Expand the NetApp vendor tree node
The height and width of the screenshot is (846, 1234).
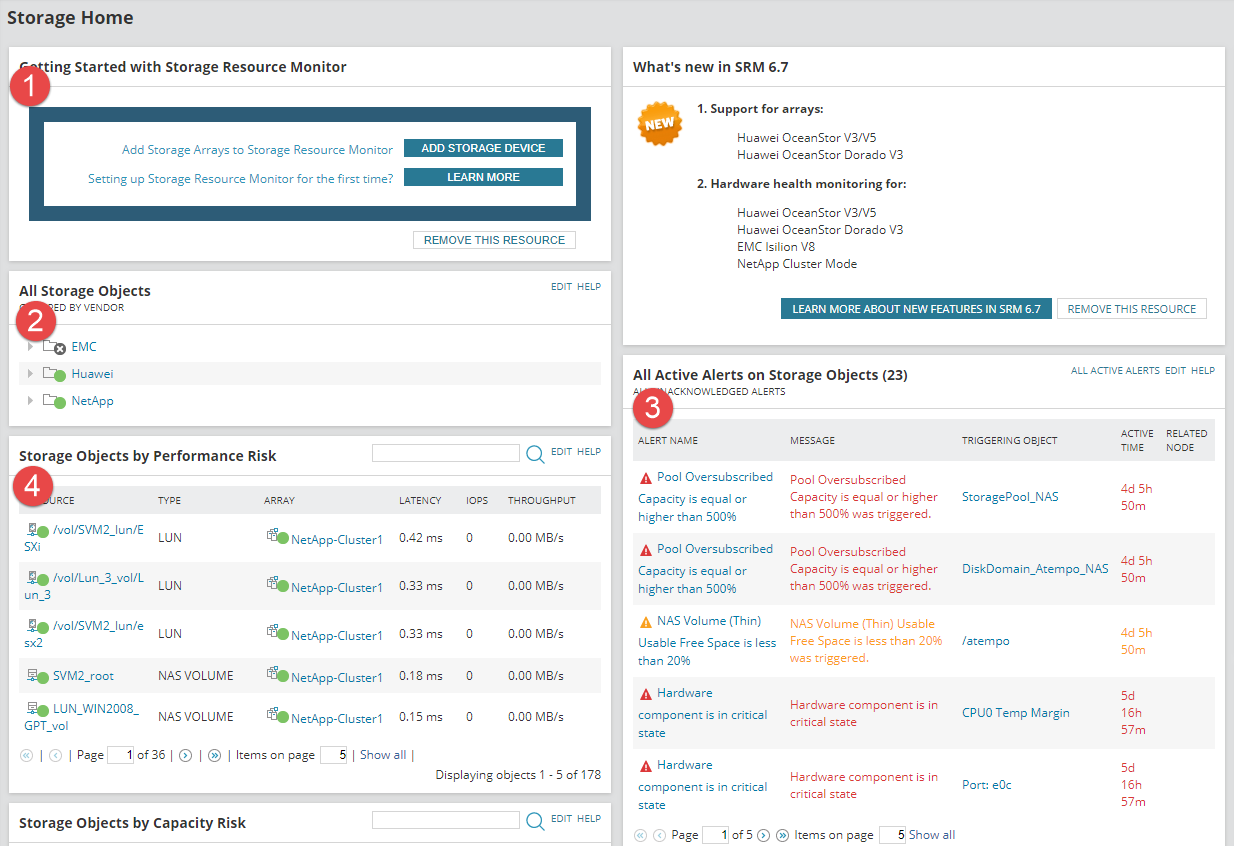(30, 401)
